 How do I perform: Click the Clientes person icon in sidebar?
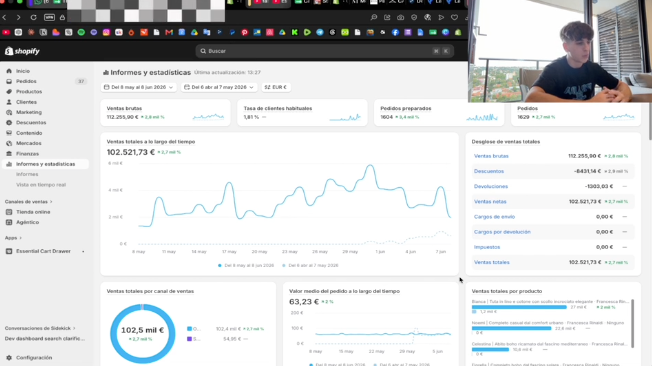(x=9, y=102)
